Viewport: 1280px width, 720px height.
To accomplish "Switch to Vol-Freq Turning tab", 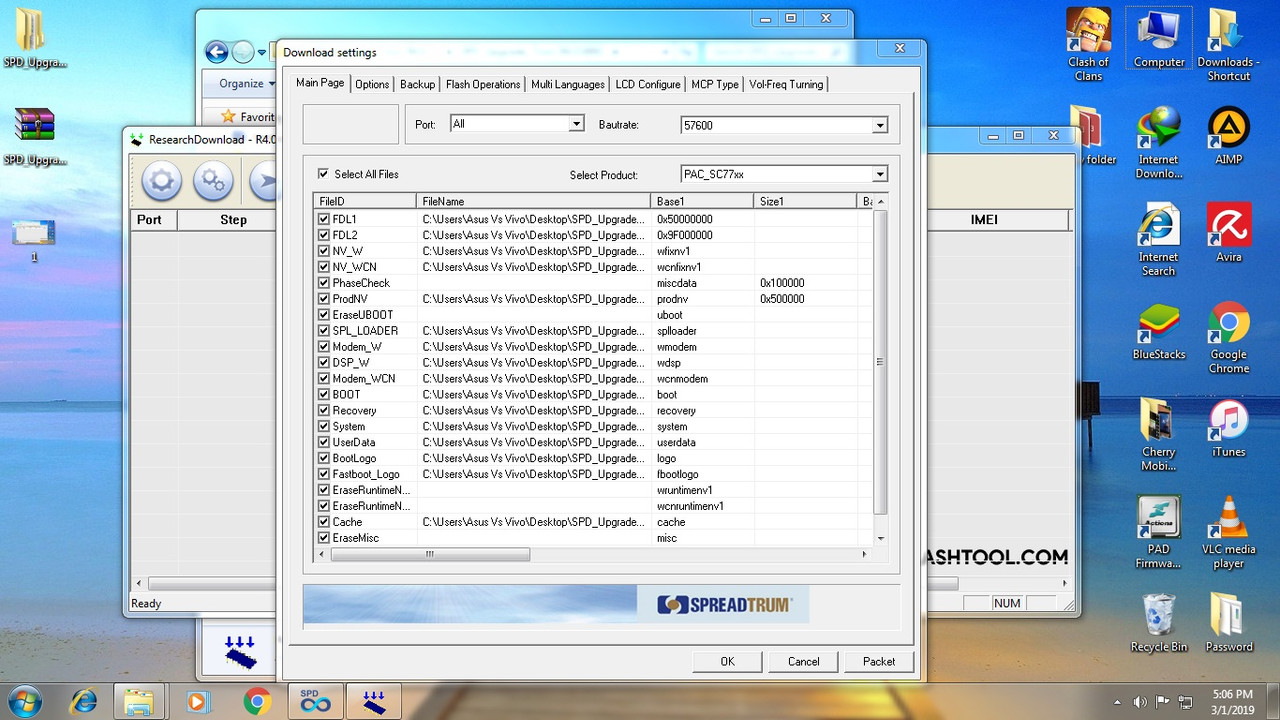I will click(786, 84).
